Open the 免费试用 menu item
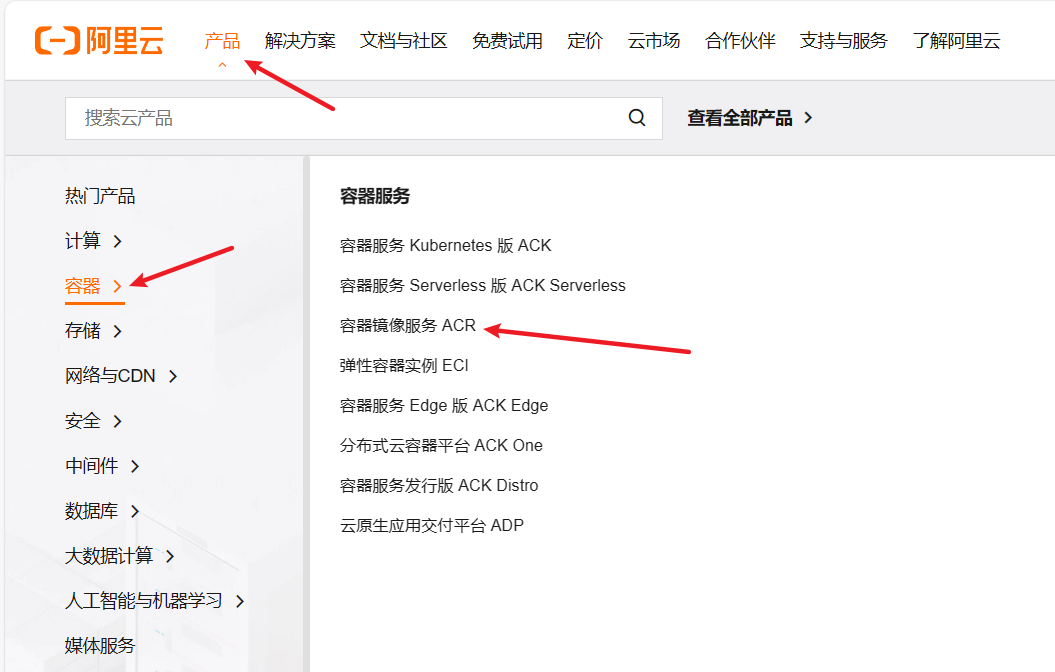The width and height of the screenshot is (1055, 672). pos(507,40)
